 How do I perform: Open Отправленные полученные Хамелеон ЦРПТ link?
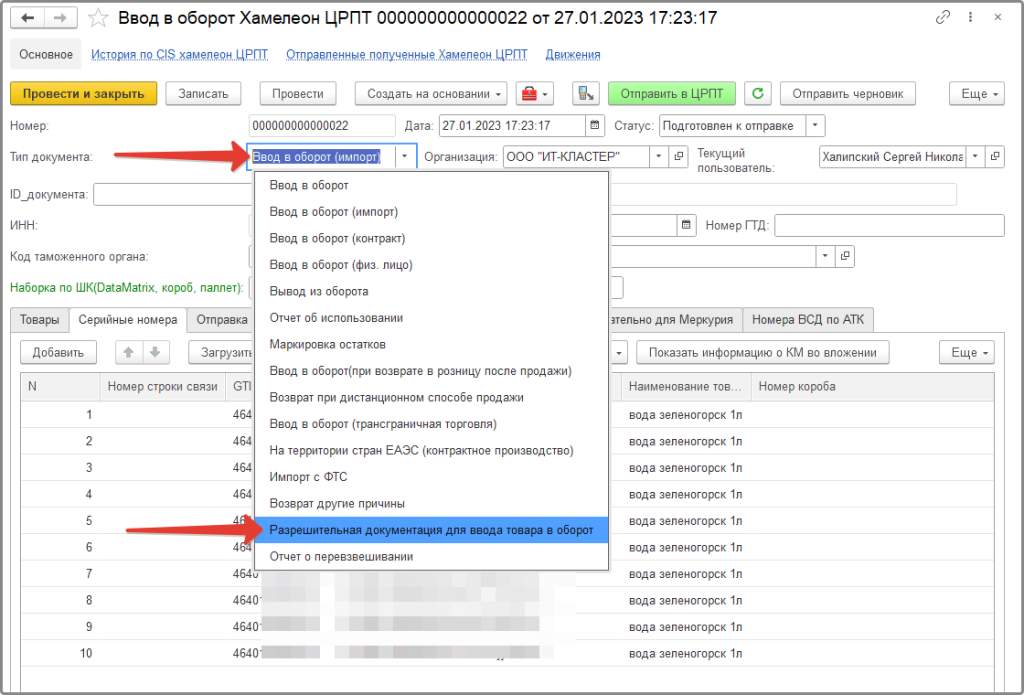407,55
